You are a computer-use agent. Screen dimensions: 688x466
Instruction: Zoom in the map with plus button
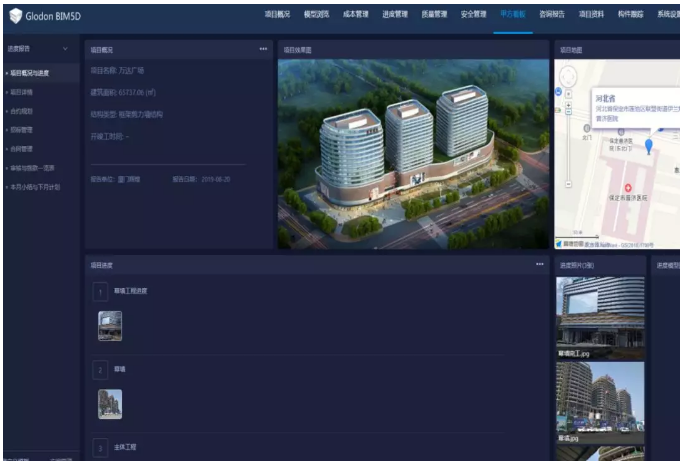[569, 105]
